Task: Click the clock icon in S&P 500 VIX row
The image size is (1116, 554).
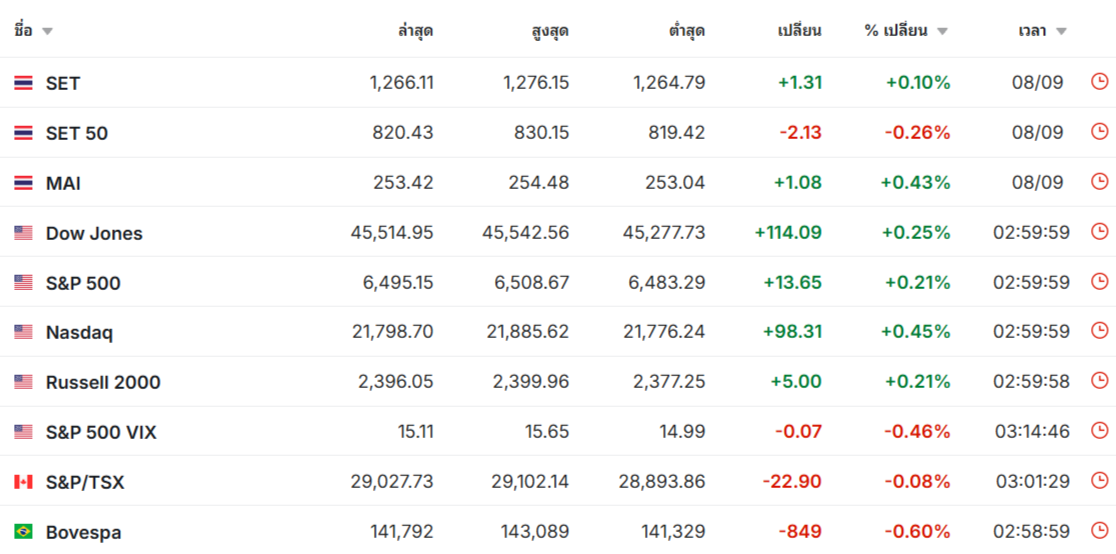Action: pyautogui.click(x=1100, y=431)
